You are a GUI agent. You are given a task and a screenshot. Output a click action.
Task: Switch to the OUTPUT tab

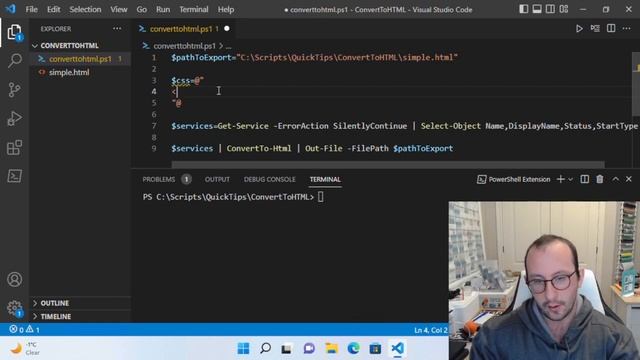(x=217, y=179)
